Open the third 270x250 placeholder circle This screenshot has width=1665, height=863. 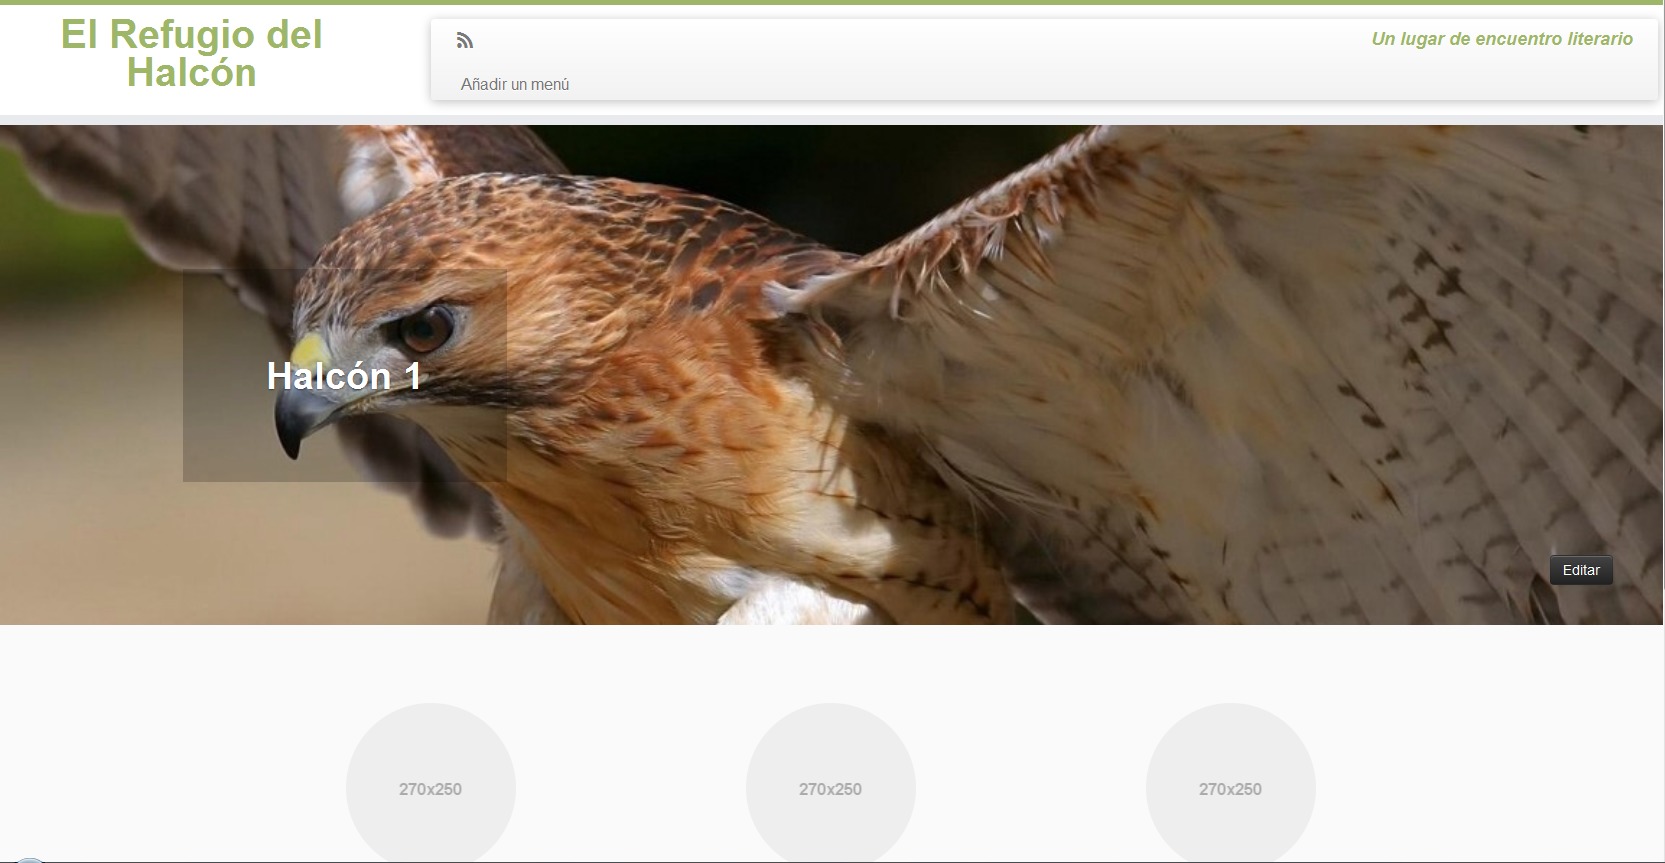(1231, 783)
